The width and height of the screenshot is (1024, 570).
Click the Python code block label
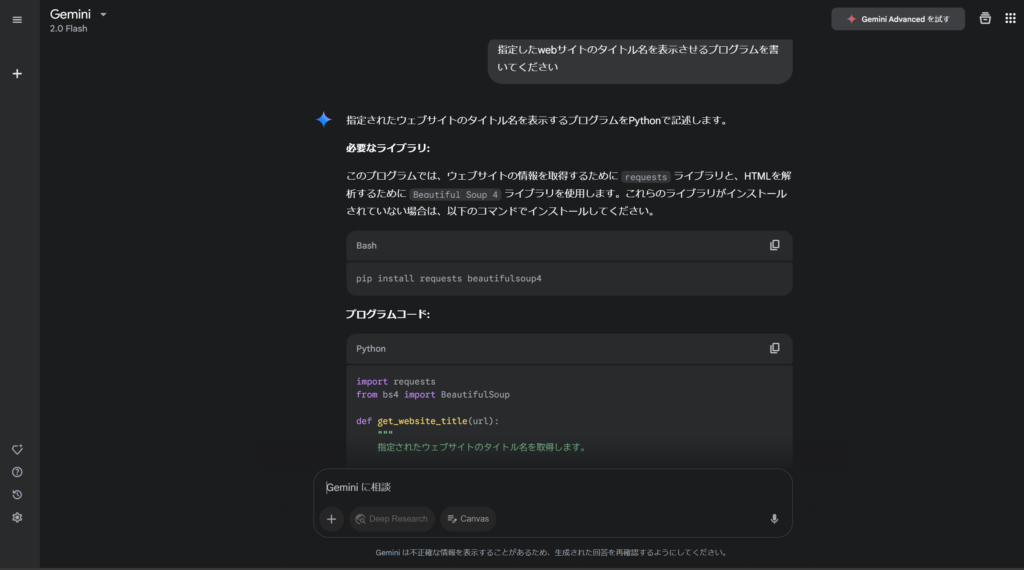pos(371,349)
